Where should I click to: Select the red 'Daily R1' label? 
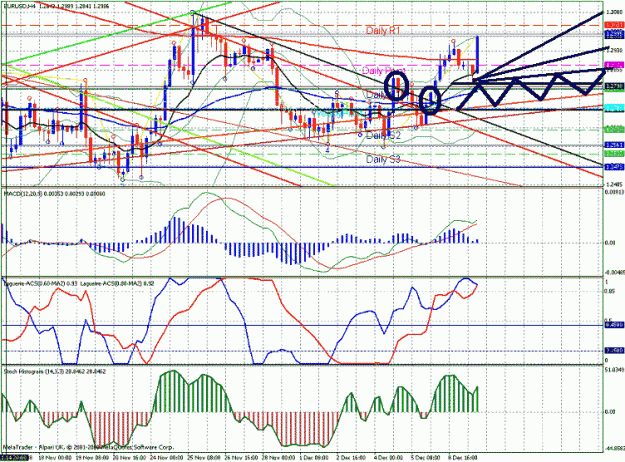(383, 31)
